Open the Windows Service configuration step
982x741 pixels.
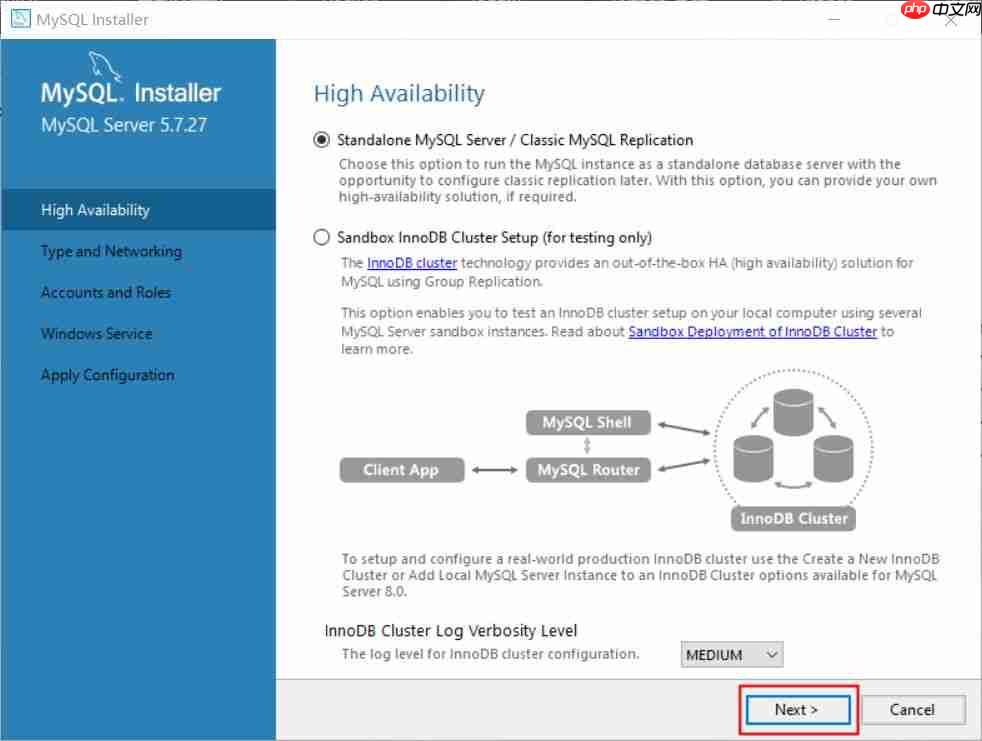(97, 333)
